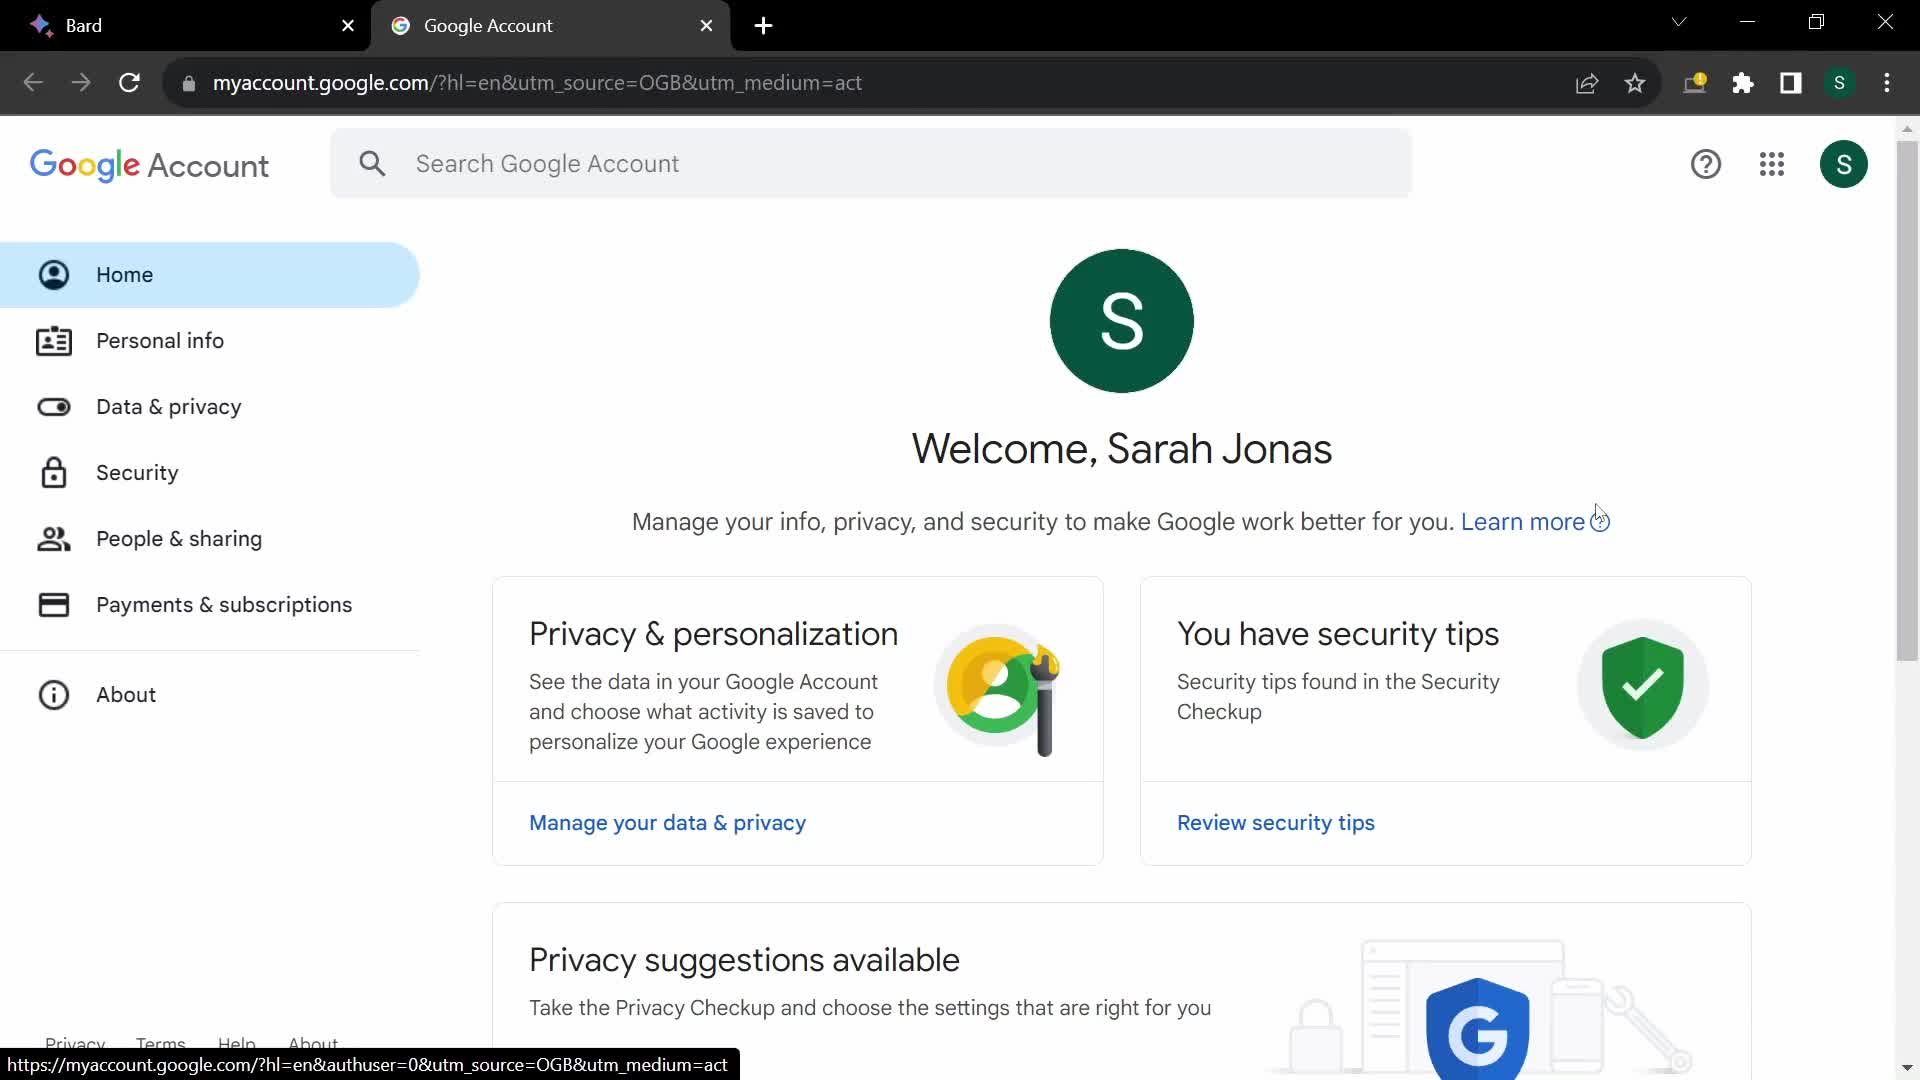Click the privacy personalization illustration
The height and width of the screenshot is (1080, 1920).
tap(999, 690)
